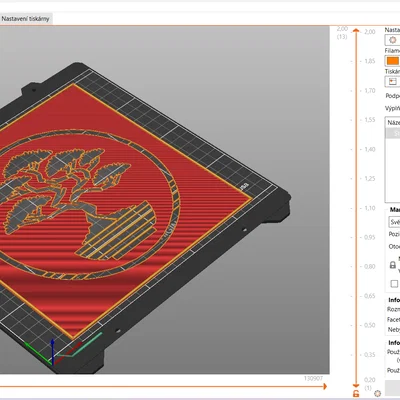Tick the empty checkbox below the padlock
The image size is (400, 400).
pyautogui.click(x=394, y=284)
